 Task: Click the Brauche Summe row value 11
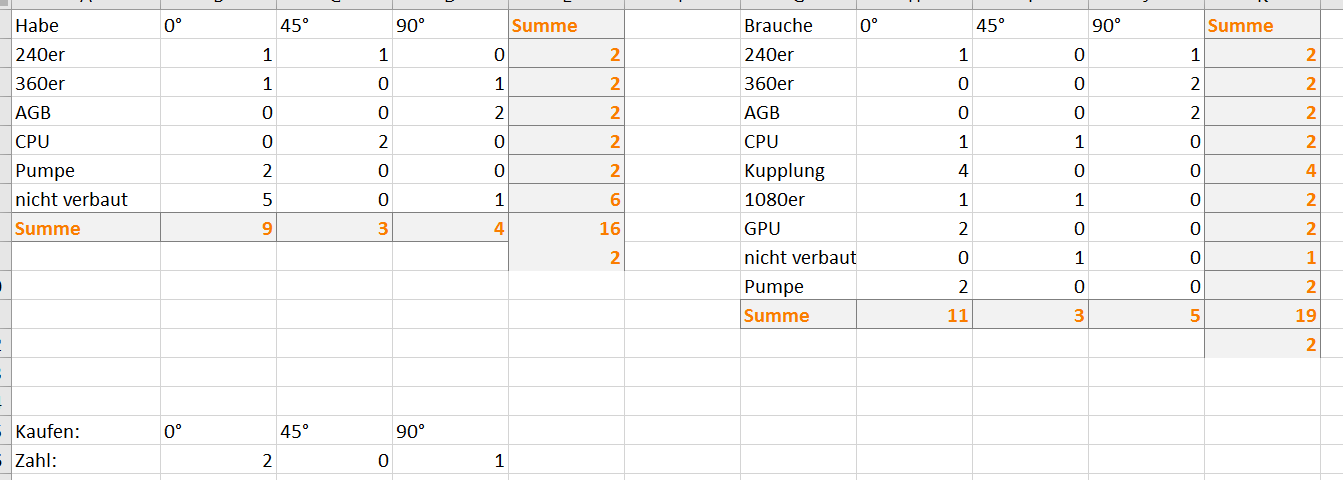click(x=914, y=315)
